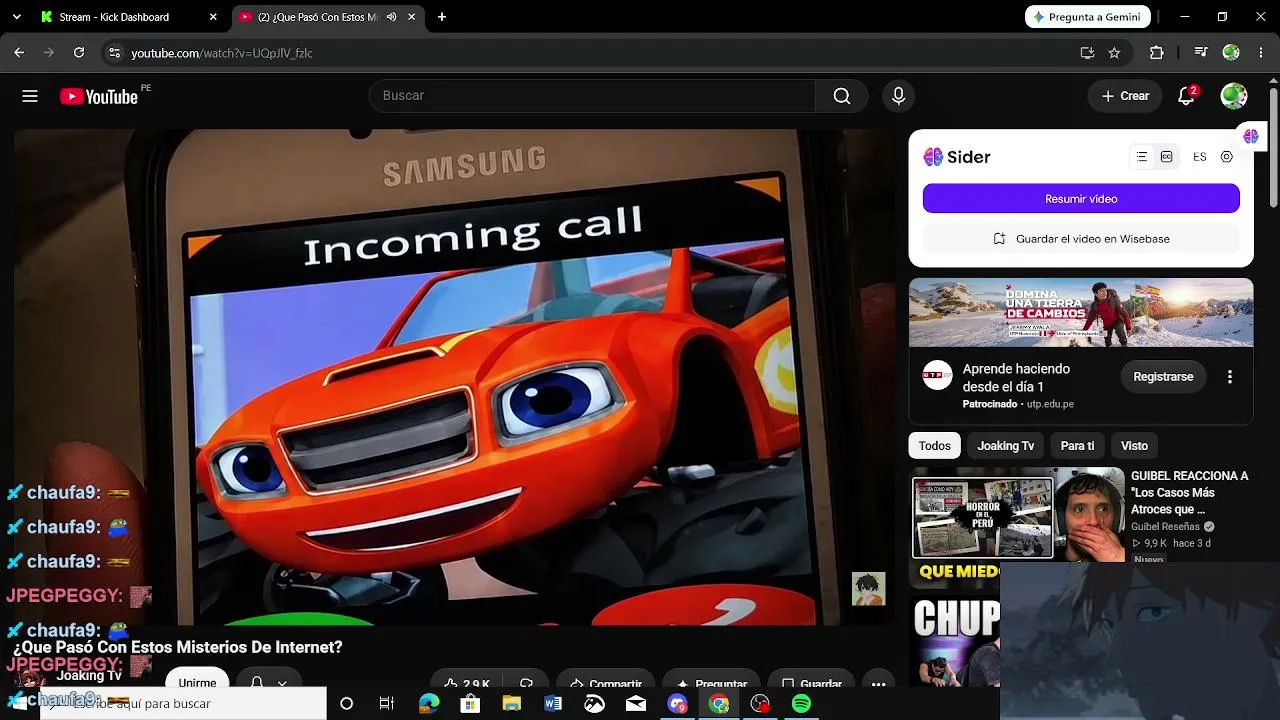The width and height of the screenshot is (1280, 720).
Task: Open Chrome media controls icon
Action: click(x=1202, y=53)
